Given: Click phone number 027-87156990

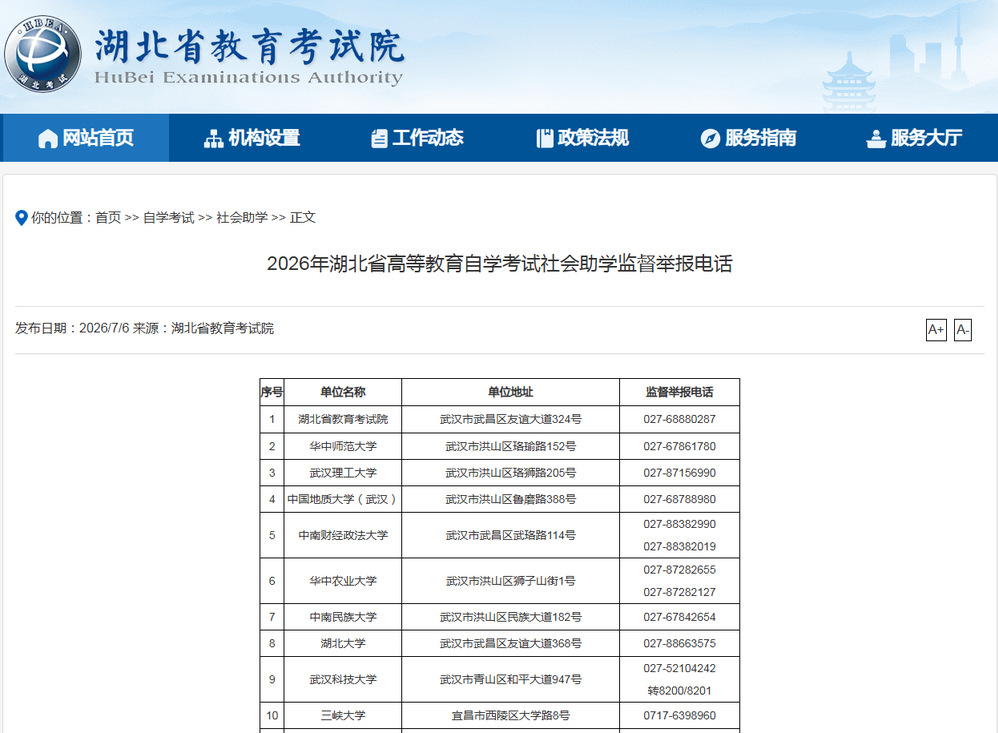Looking at the screenshot, I should (x=679, y=473).
